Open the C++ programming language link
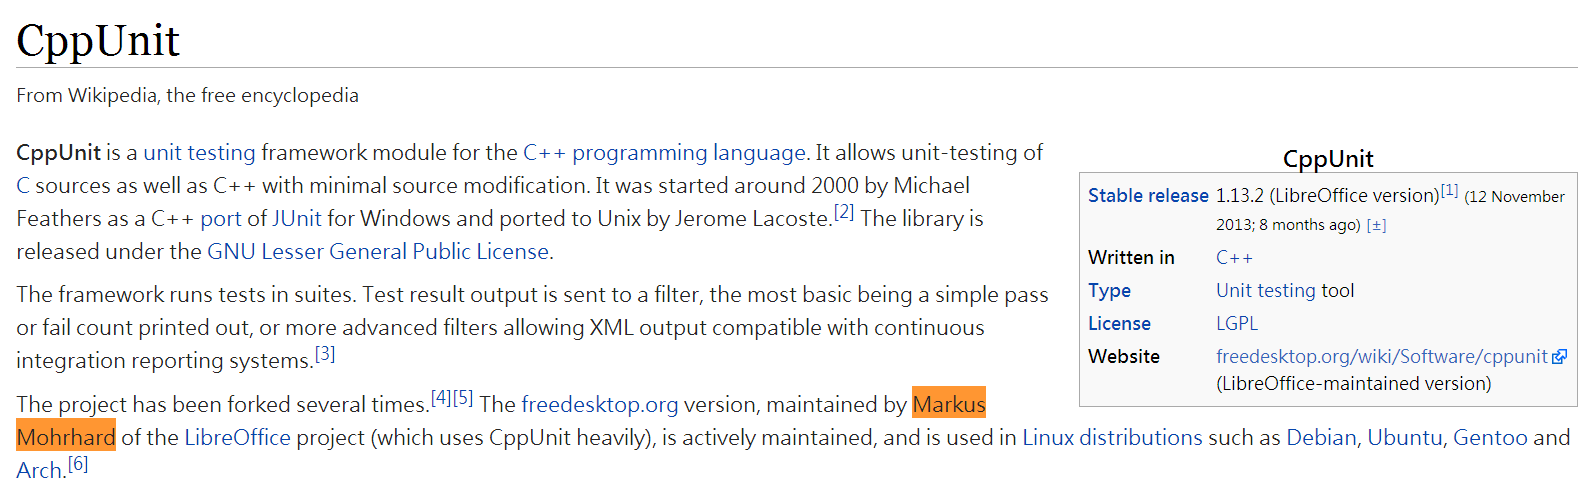This screenshot has height=491, width=1588. coord(664,153)
